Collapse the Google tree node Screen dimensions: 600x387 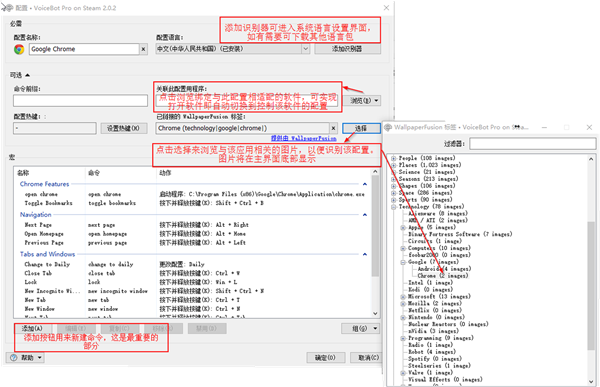pos(403,262)
